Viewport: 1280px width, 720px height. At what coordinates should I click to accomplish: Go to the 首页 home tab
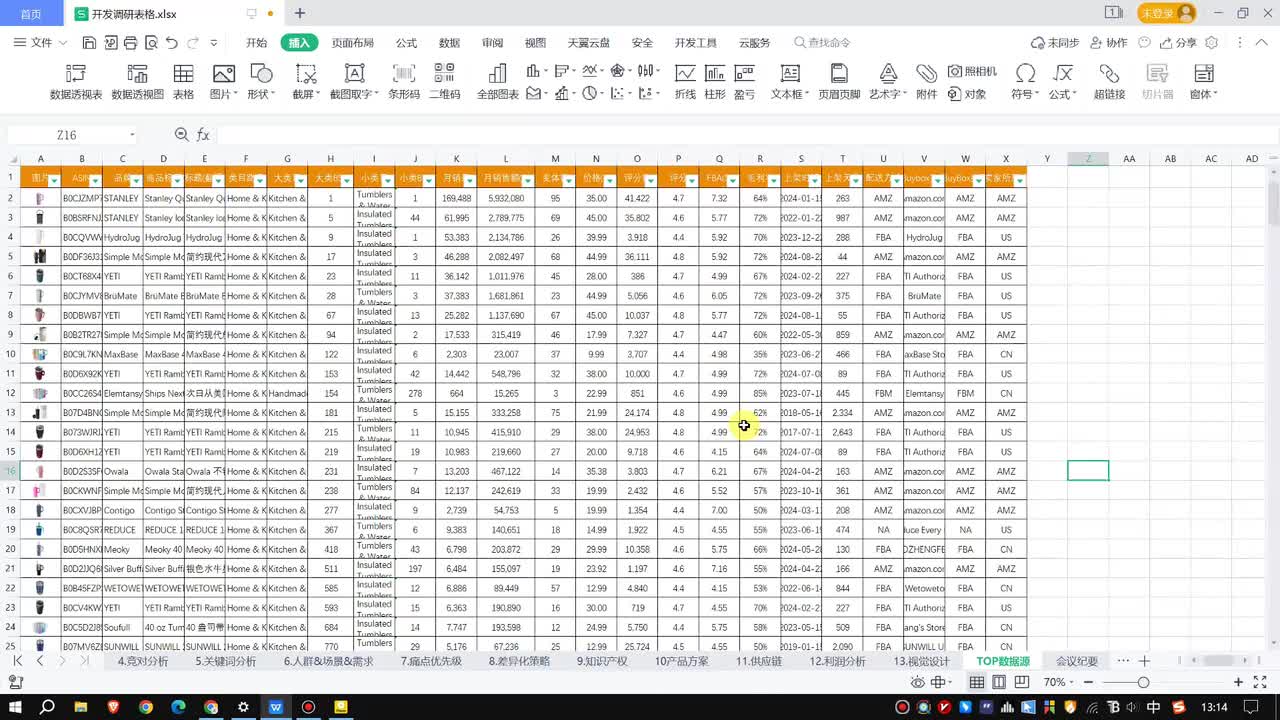pos(31,13)
